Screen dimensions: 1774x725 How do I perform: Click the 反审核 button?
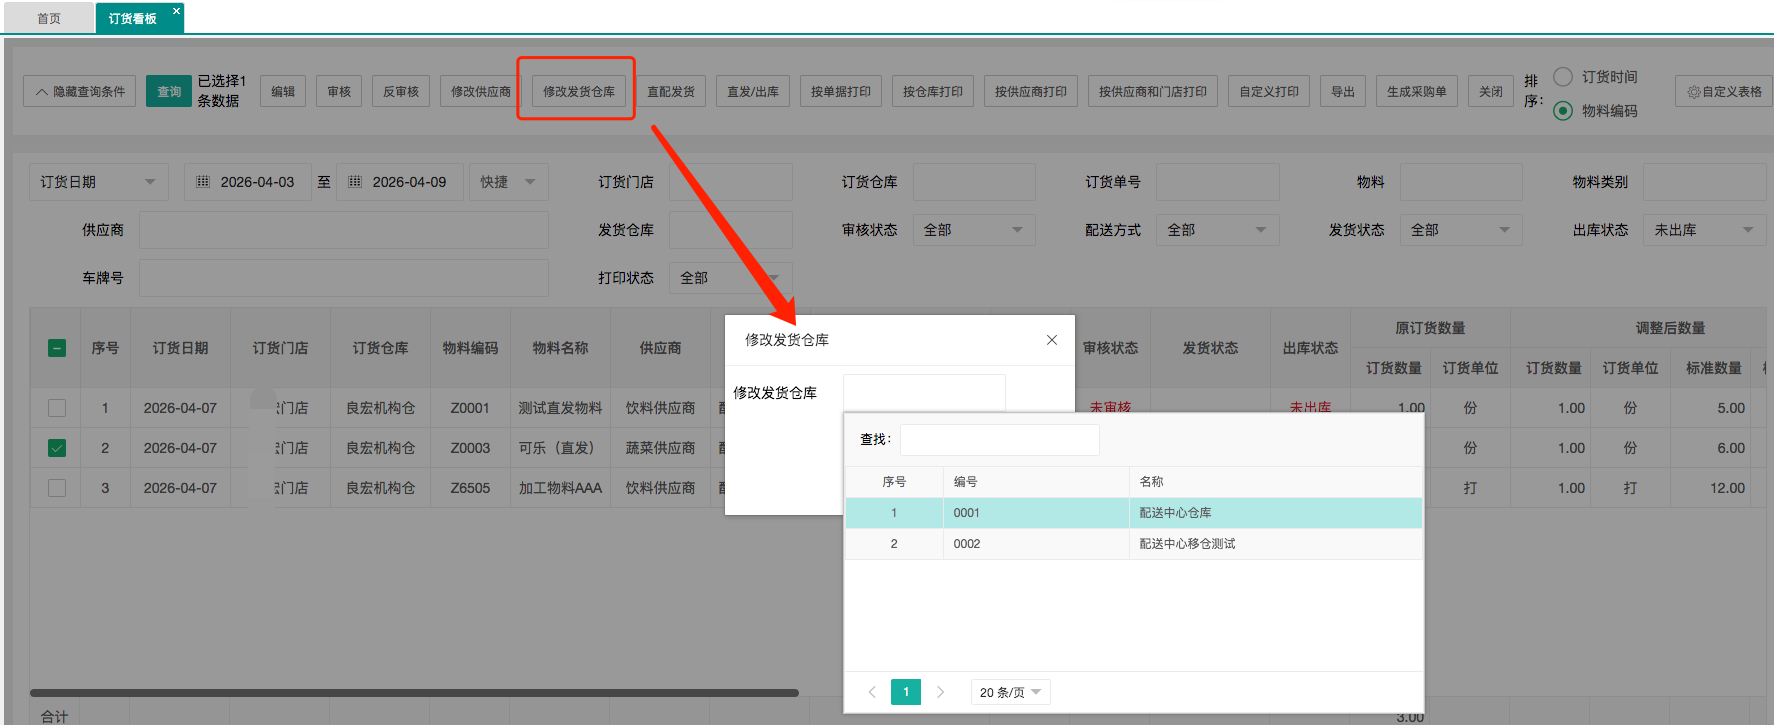pos(401,92)
